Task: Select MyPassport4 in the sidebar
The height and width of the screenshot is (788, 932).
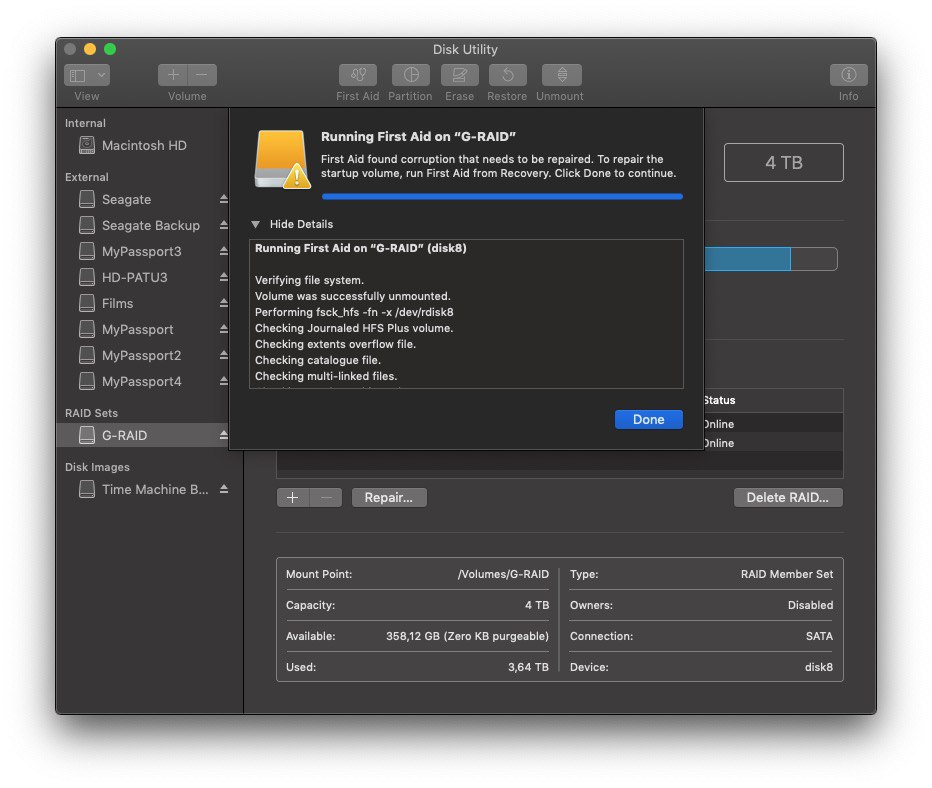Action: 141,382
